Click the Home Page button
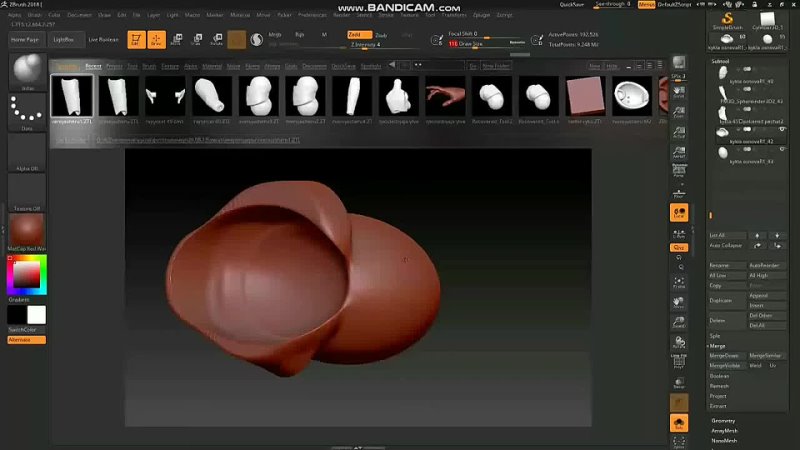This screenshot has width=800, height=450. coord(25,39)
